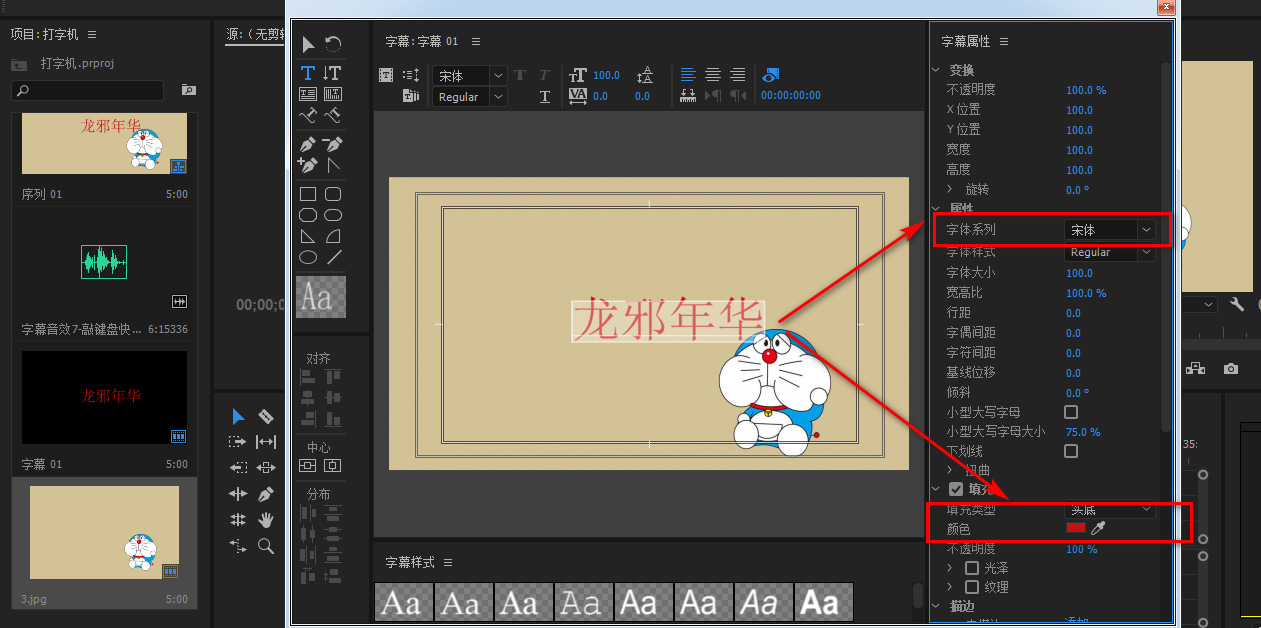
Task: Select the Vertical Type tool
Action: tap(333, 73)
